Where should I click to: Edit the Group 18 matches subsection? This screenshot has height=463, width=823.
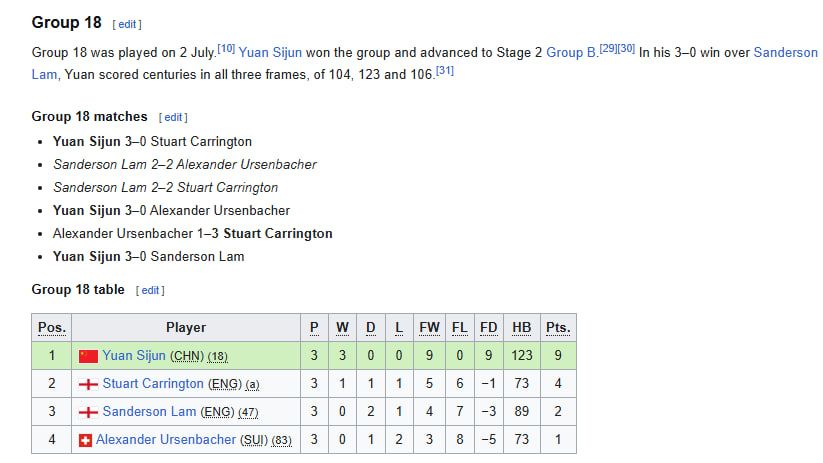[x=173, y=118]
